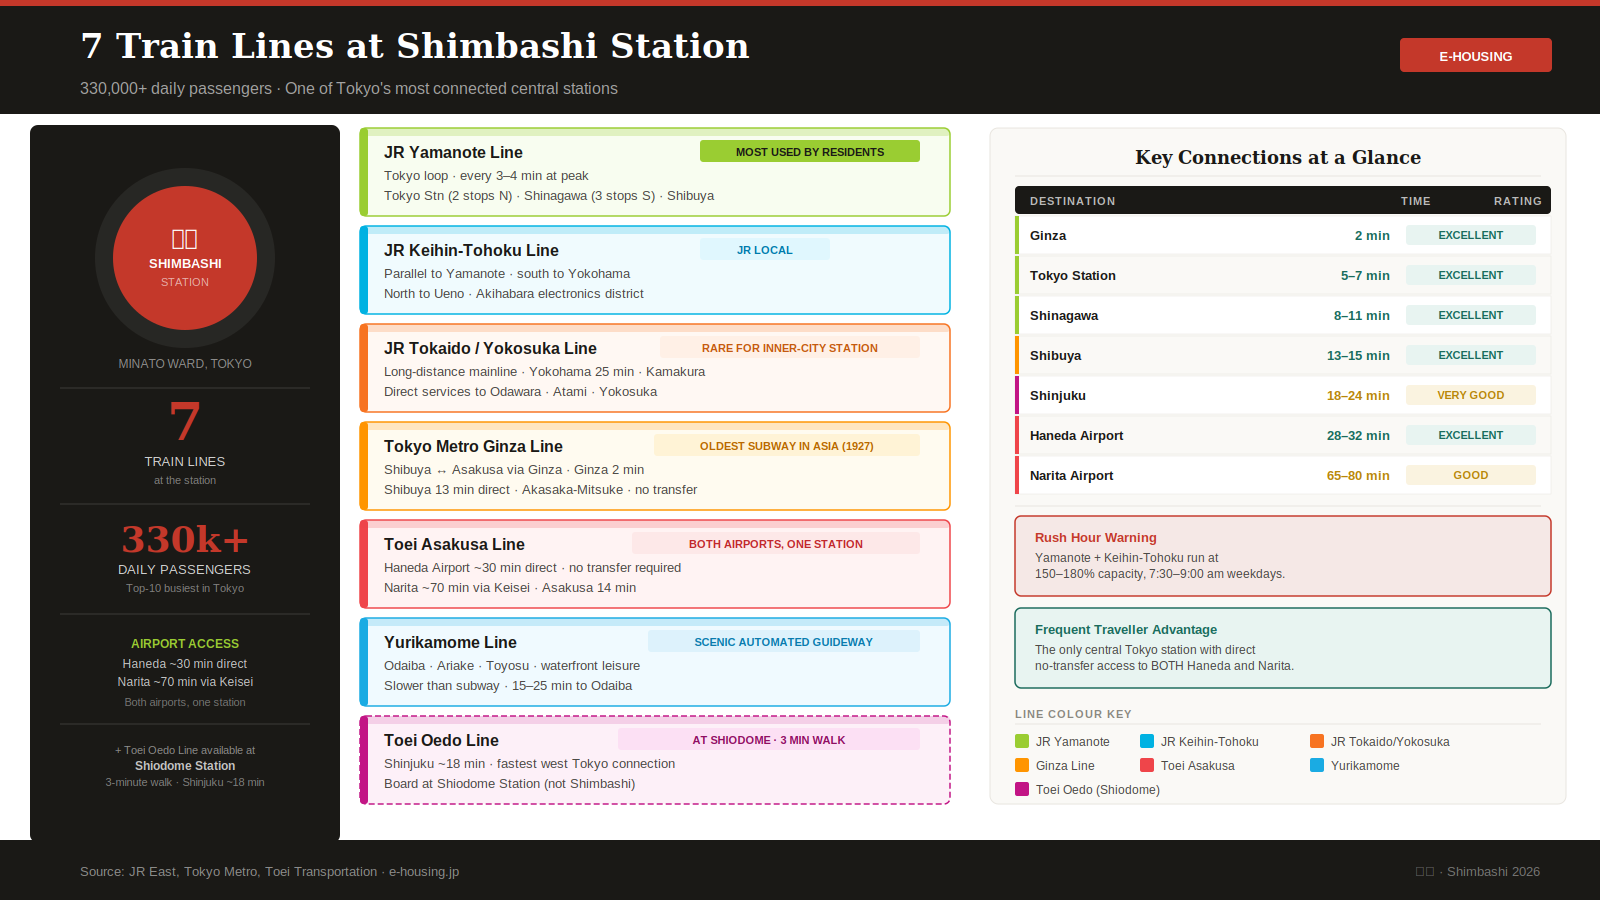This screenshot has width=1600, height=900.
Task: Click the DESTINATION column header
Action: (1073, 201)
